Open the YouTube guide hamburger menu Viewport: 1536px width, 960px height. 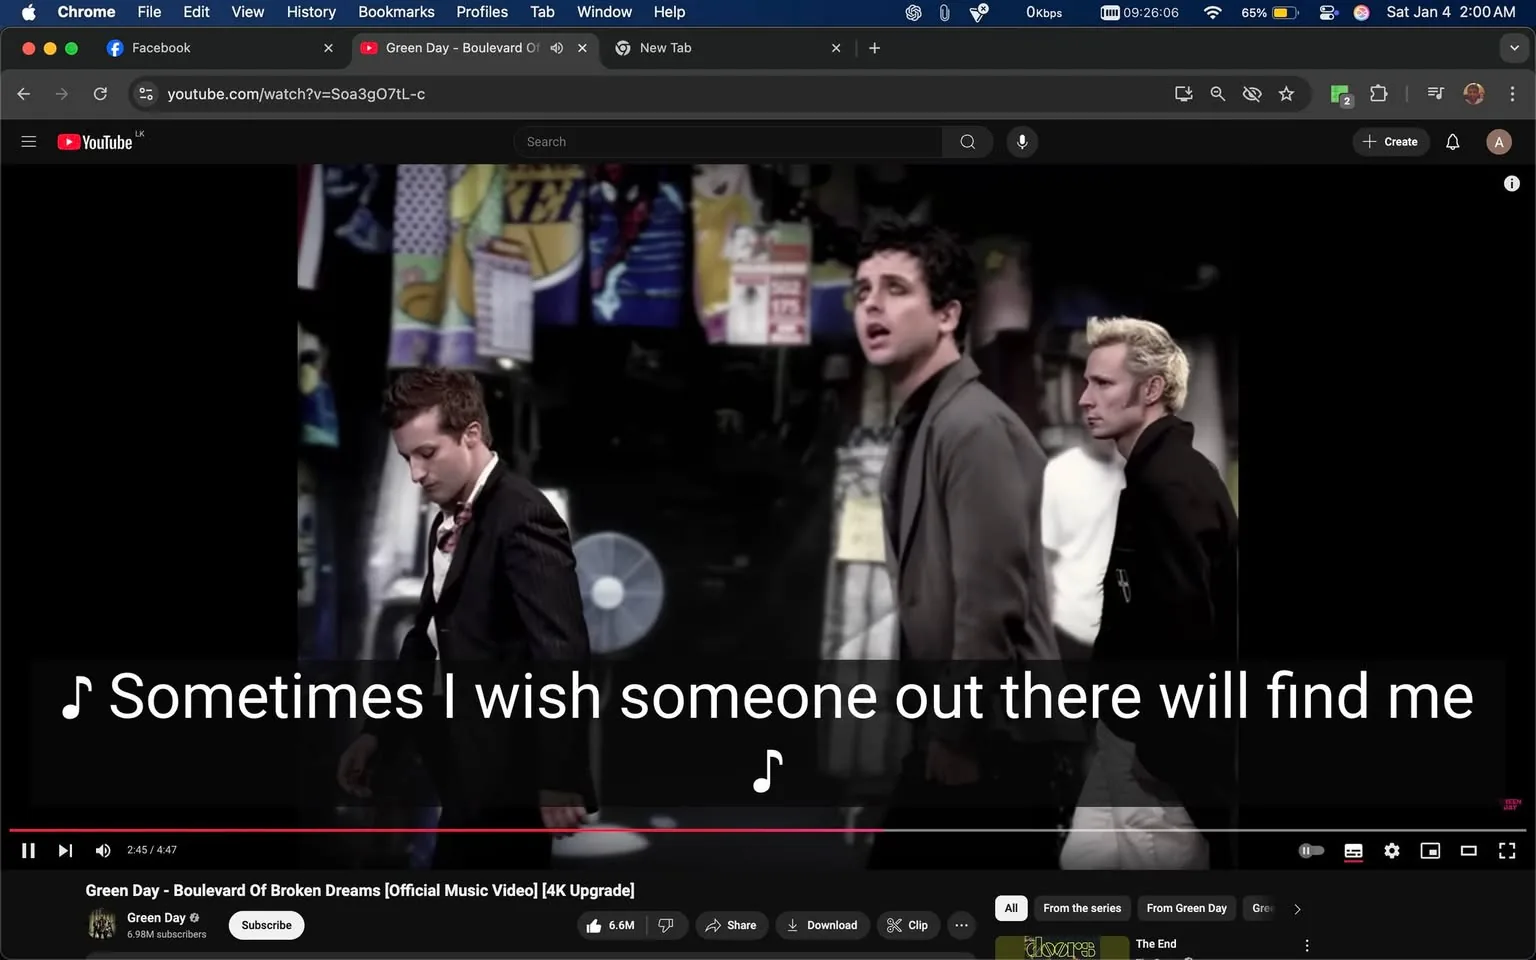click(28, 141)
